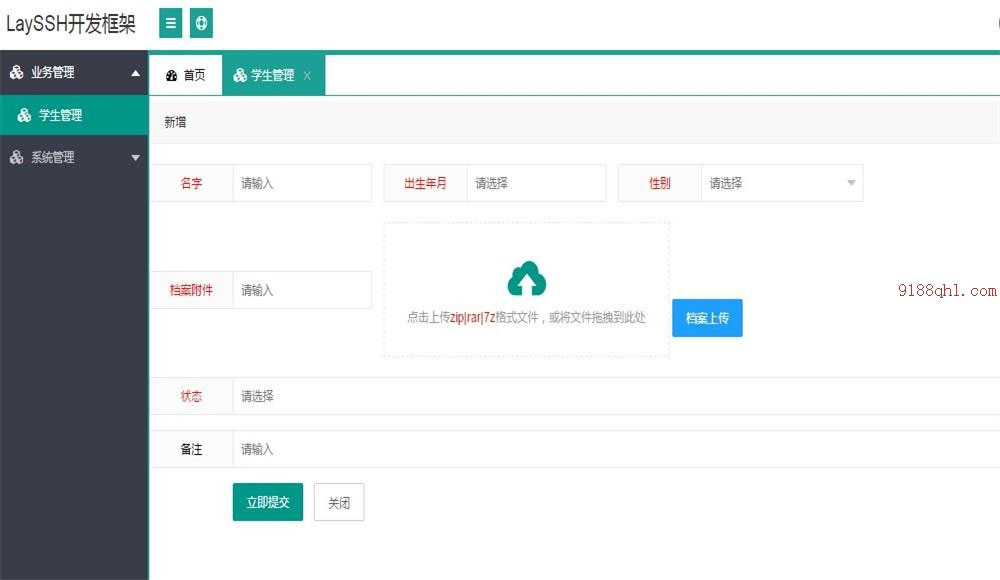
Task: Click the icon on the 学生管理 tab
Action: 239,74
